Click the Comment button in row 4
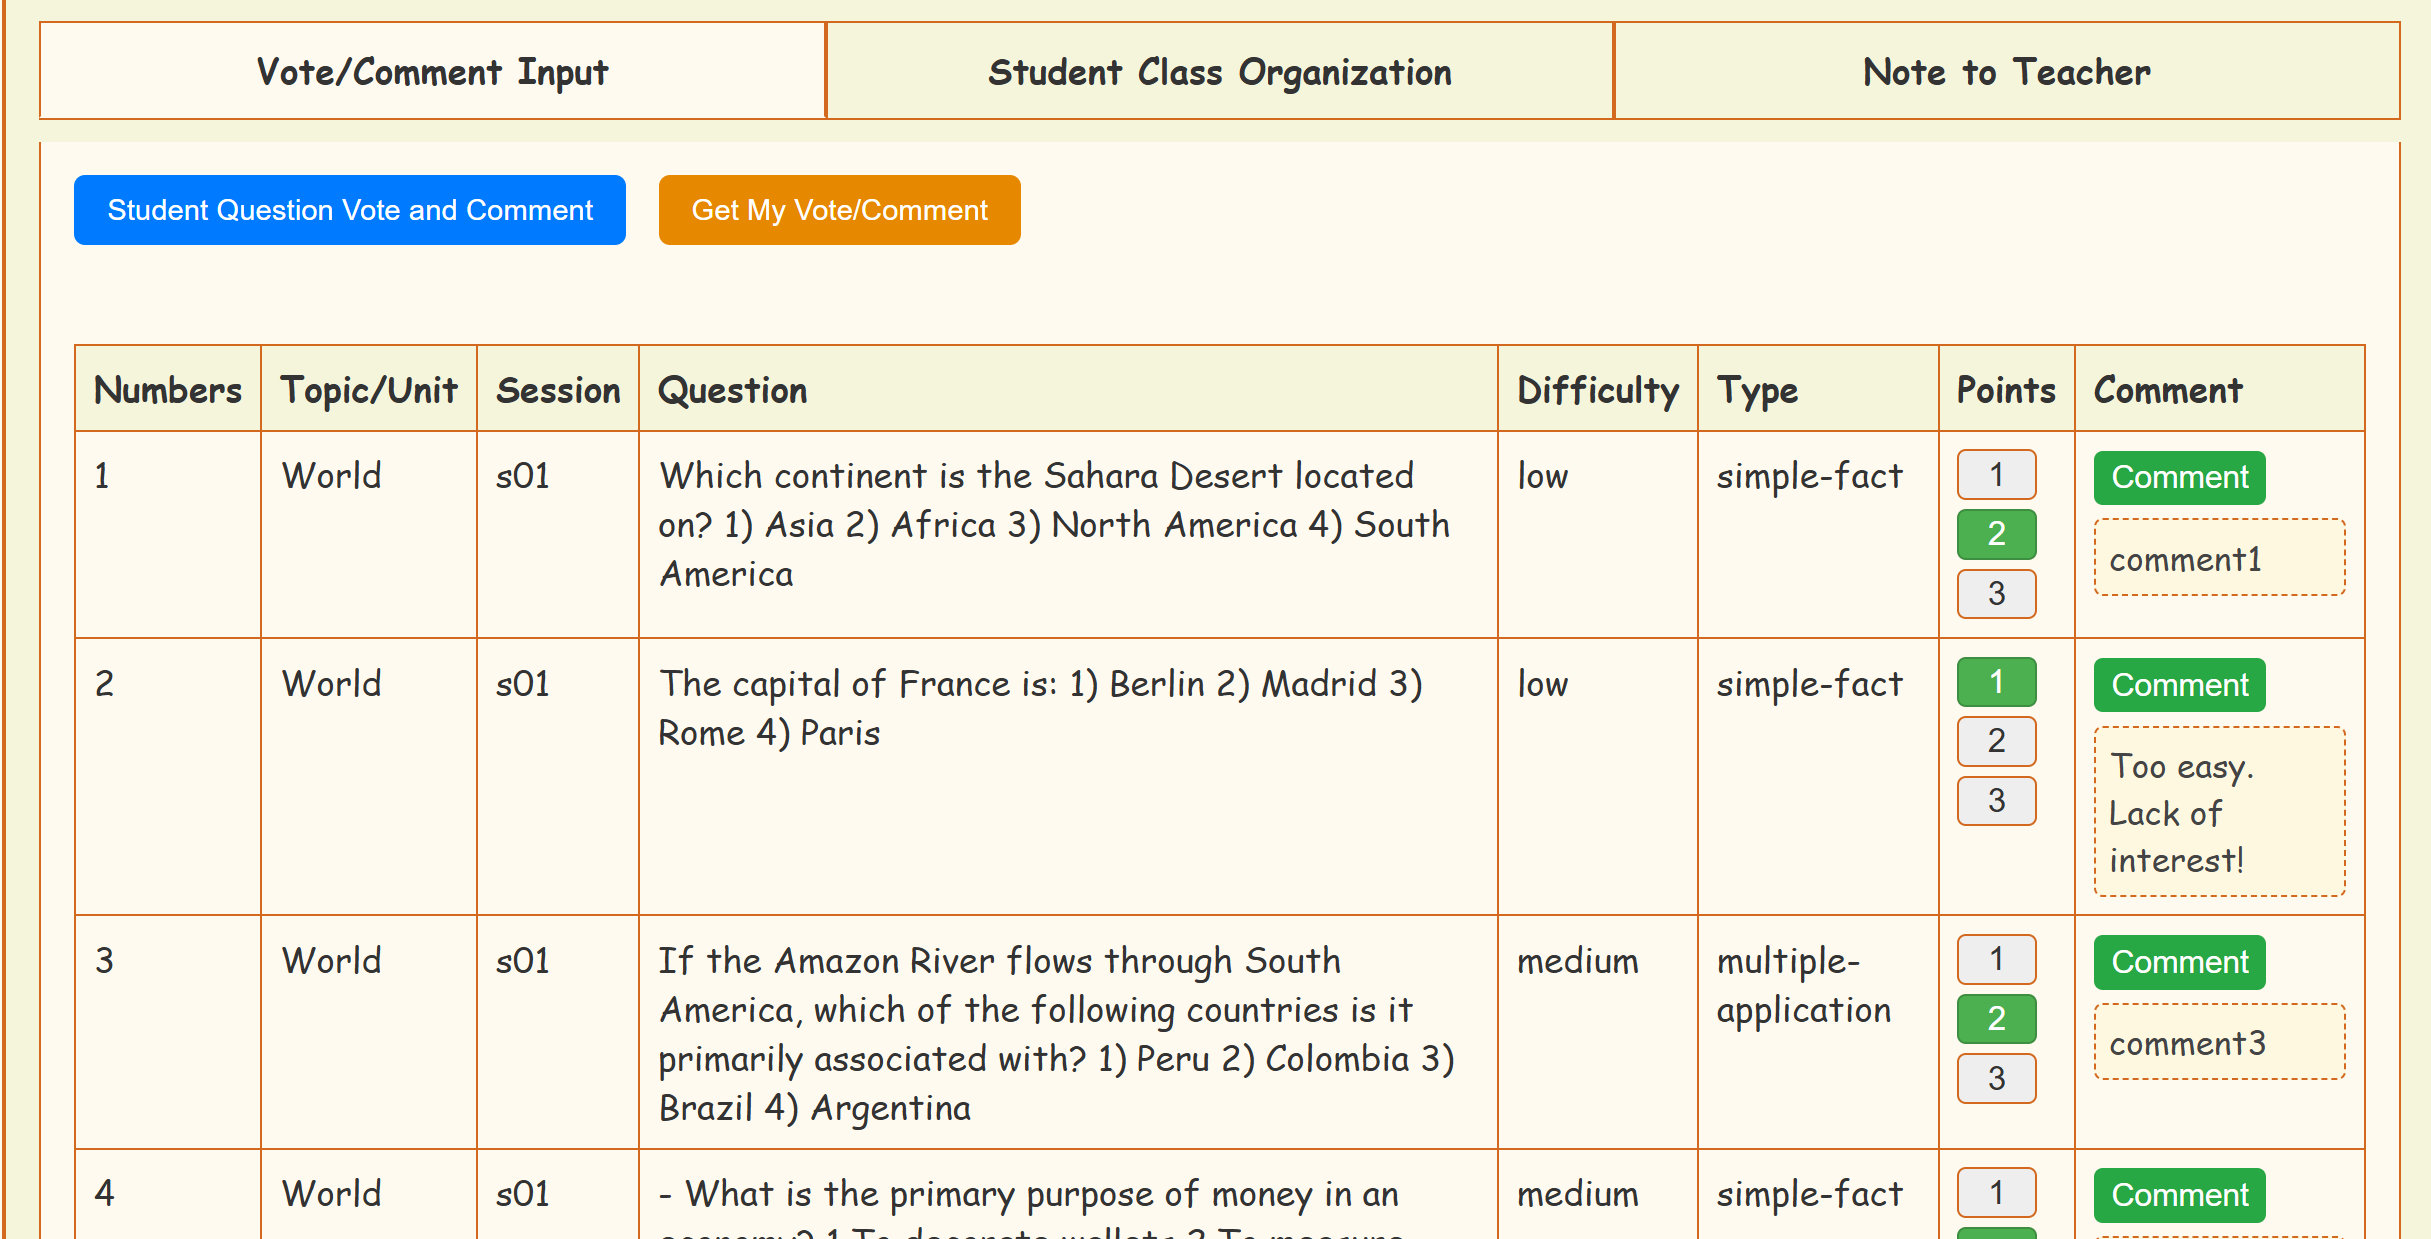Image resolution: width=2431 pixels, height=1239 pixels. (x=2179, y=1195)
